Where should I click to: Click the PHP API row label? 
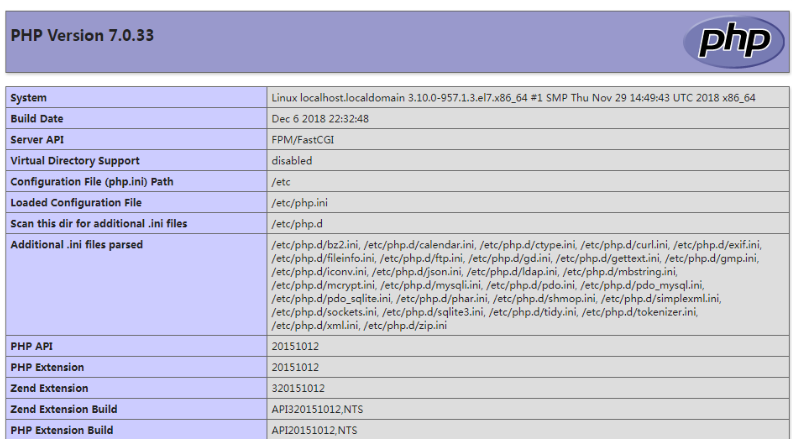tap(32, 346)
